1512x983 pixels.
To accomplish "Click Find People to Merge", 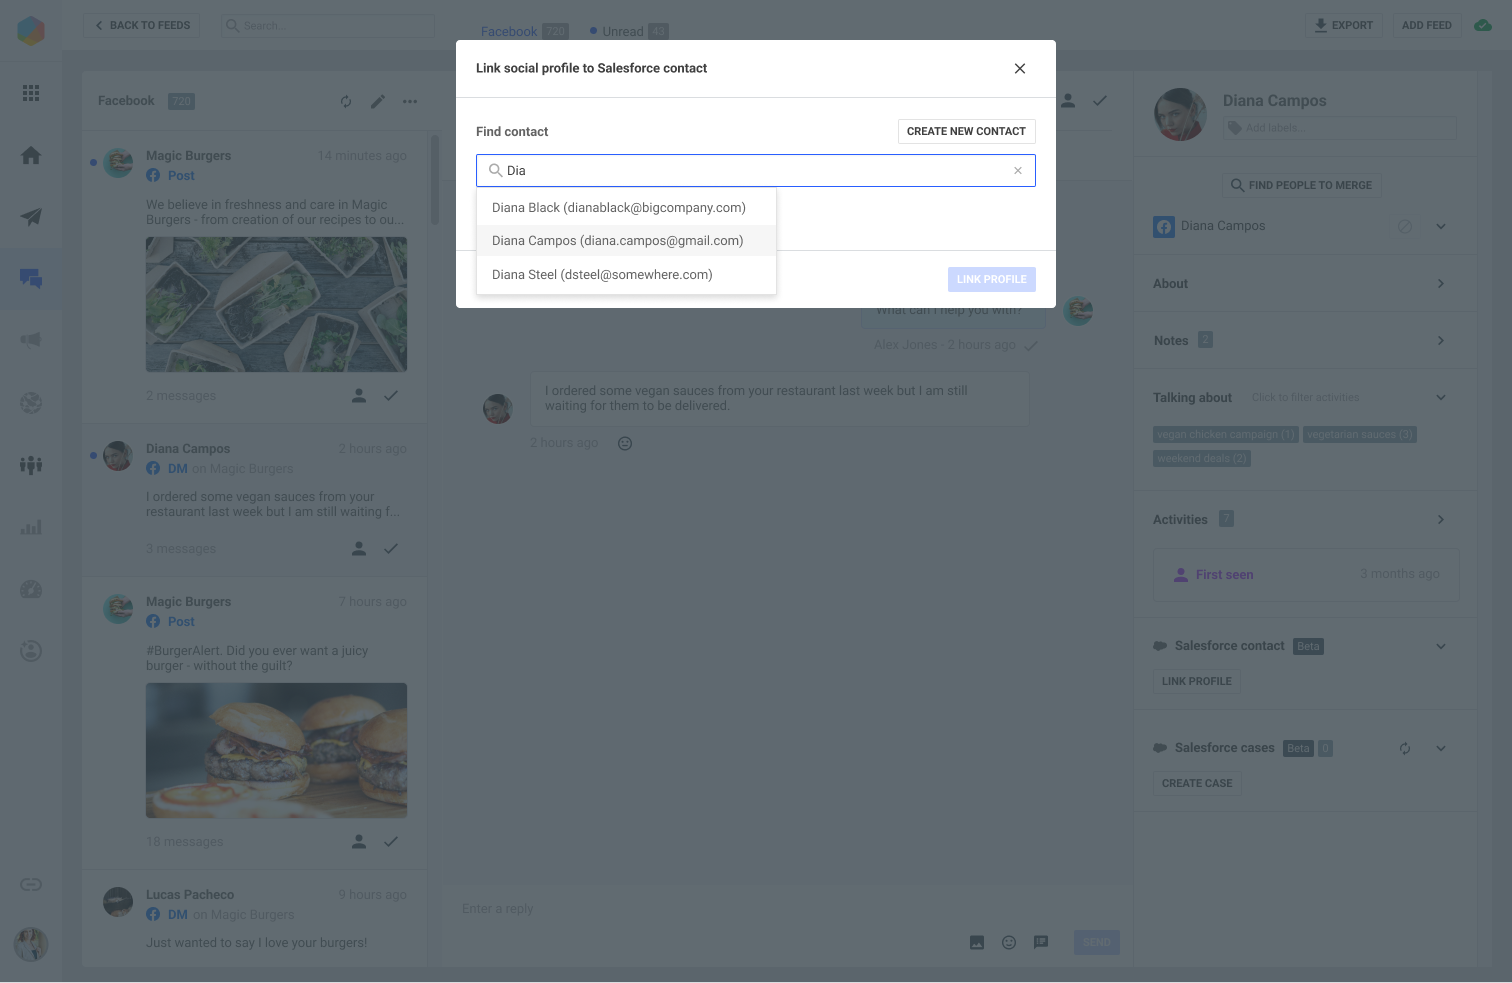I will tap(1301, 185).
